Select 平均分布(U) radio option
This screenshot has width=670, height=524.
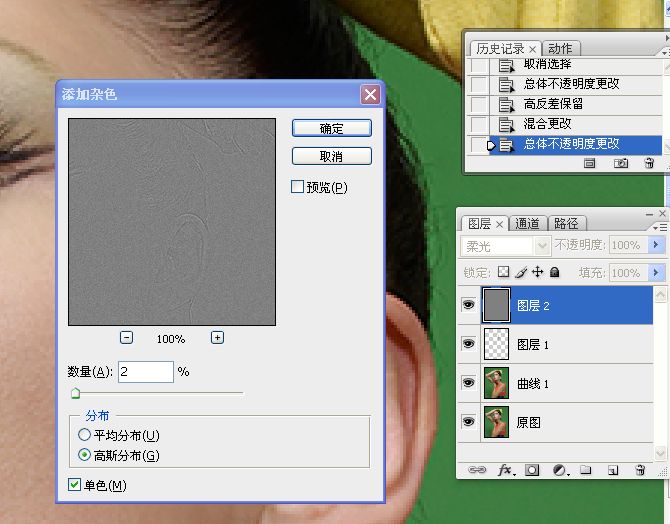click(x=84, y=435)
